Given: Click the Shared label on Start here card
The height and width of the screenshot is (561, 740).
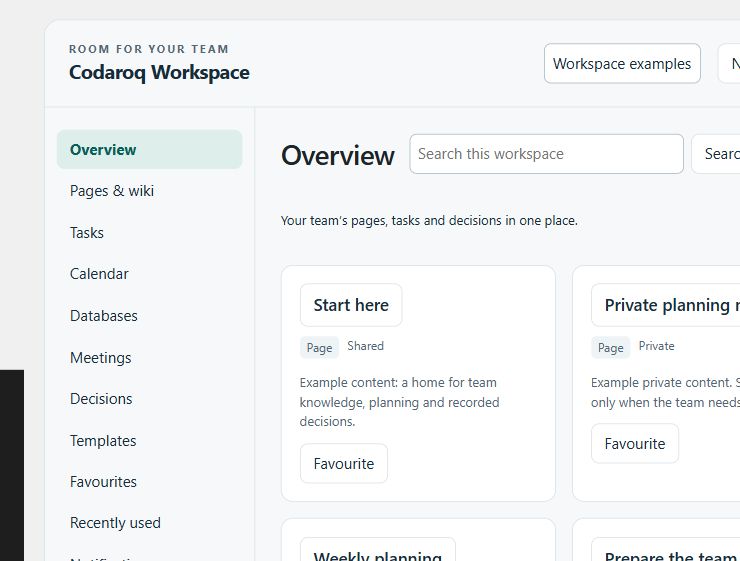Looking at the screenshot, I should (365, 346).
